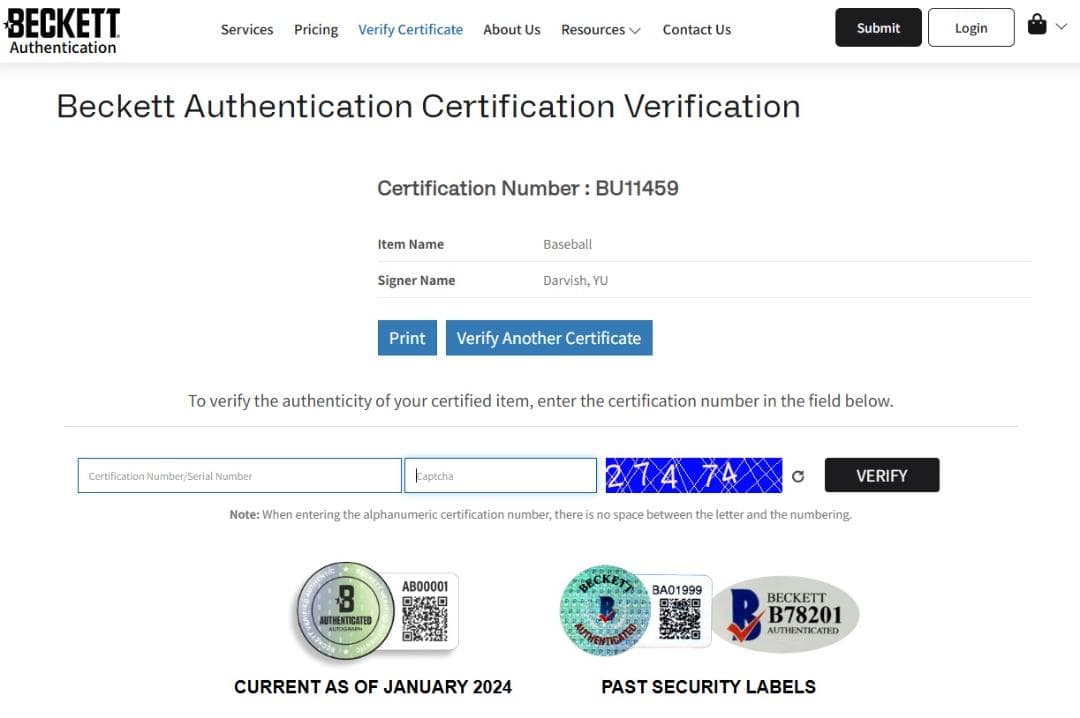This screenshot has width=1080, height=718.
Task: Click the captcha code image
Action: click(x=693, y=476)
